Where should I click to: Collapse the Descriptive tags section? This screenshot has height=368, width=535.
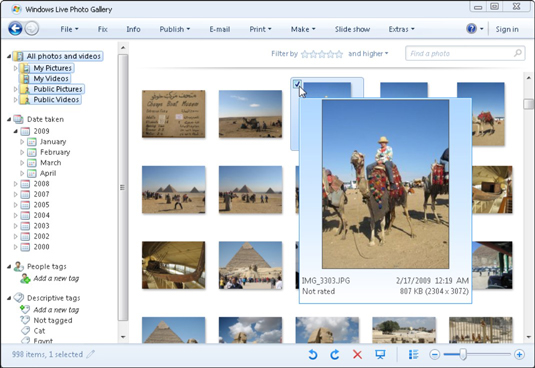(9, 298)
